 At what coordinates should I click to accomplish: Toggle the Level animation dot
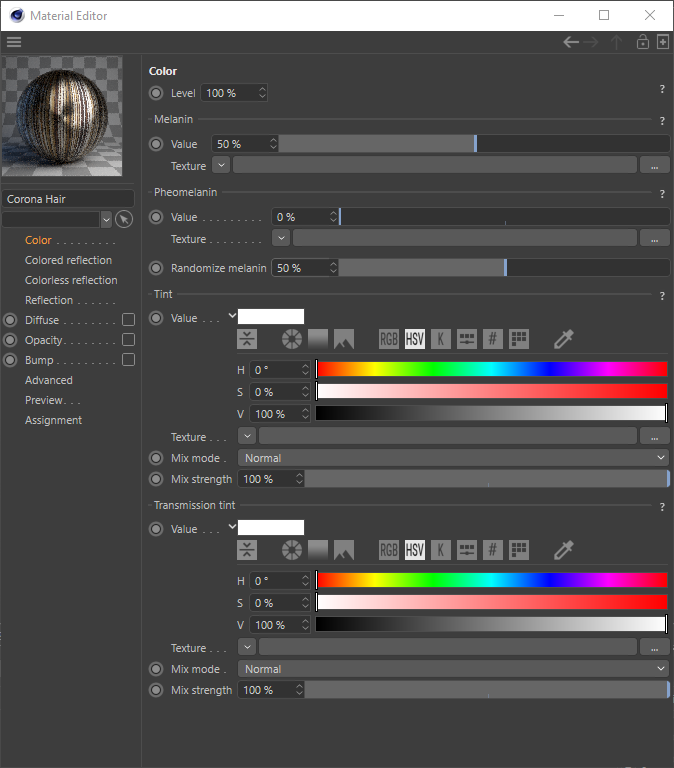[x=156, y=93]
